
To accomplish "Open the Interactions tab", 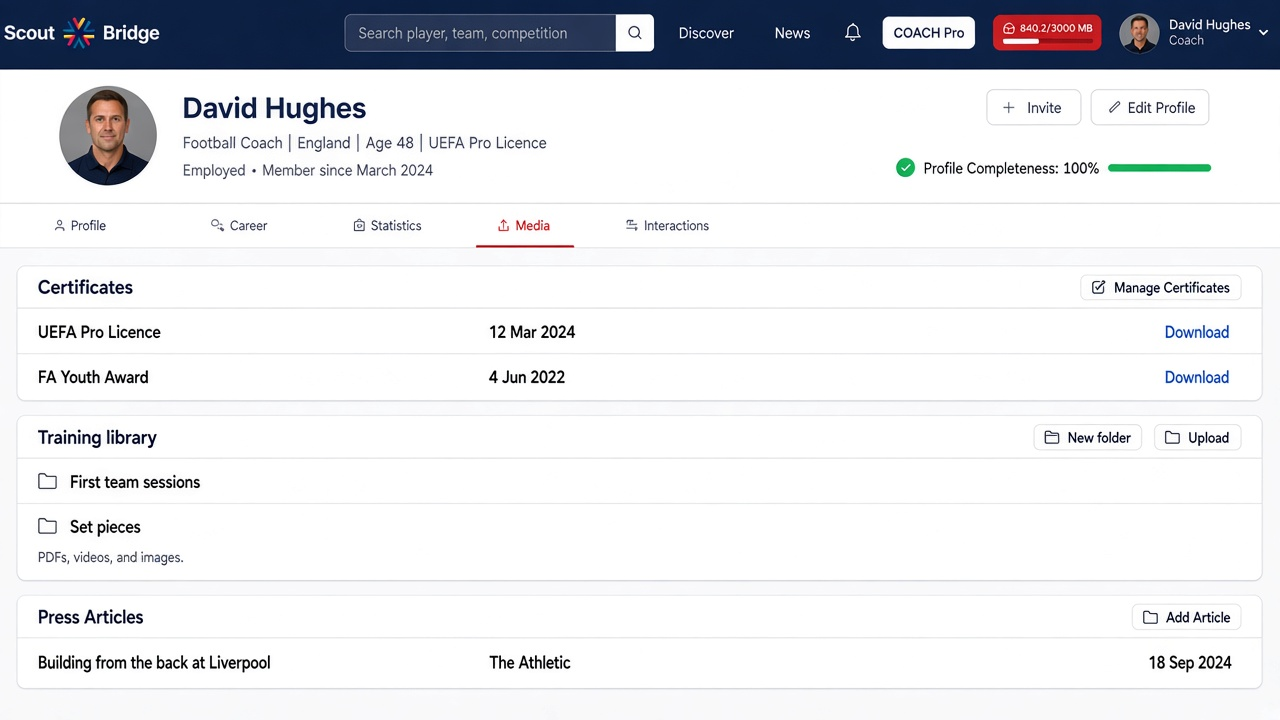I will pyautogui.click(x=667, y=226).
